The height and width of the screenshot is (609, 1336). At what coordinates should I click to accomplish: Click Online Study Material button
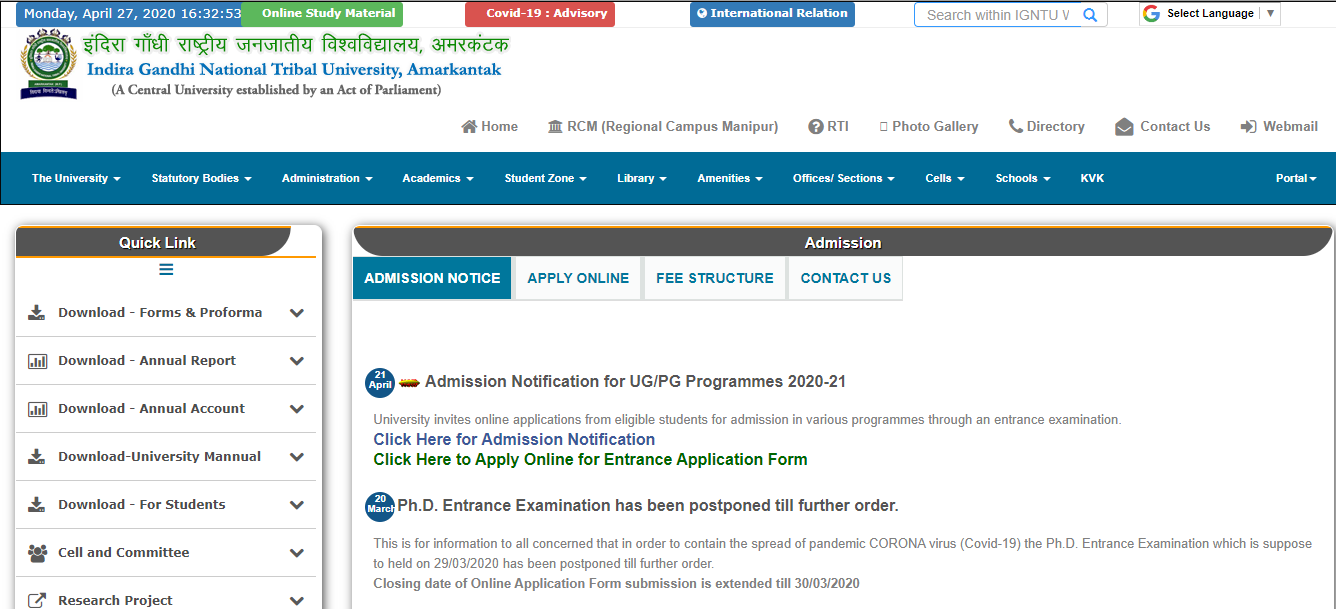(322, 14)
